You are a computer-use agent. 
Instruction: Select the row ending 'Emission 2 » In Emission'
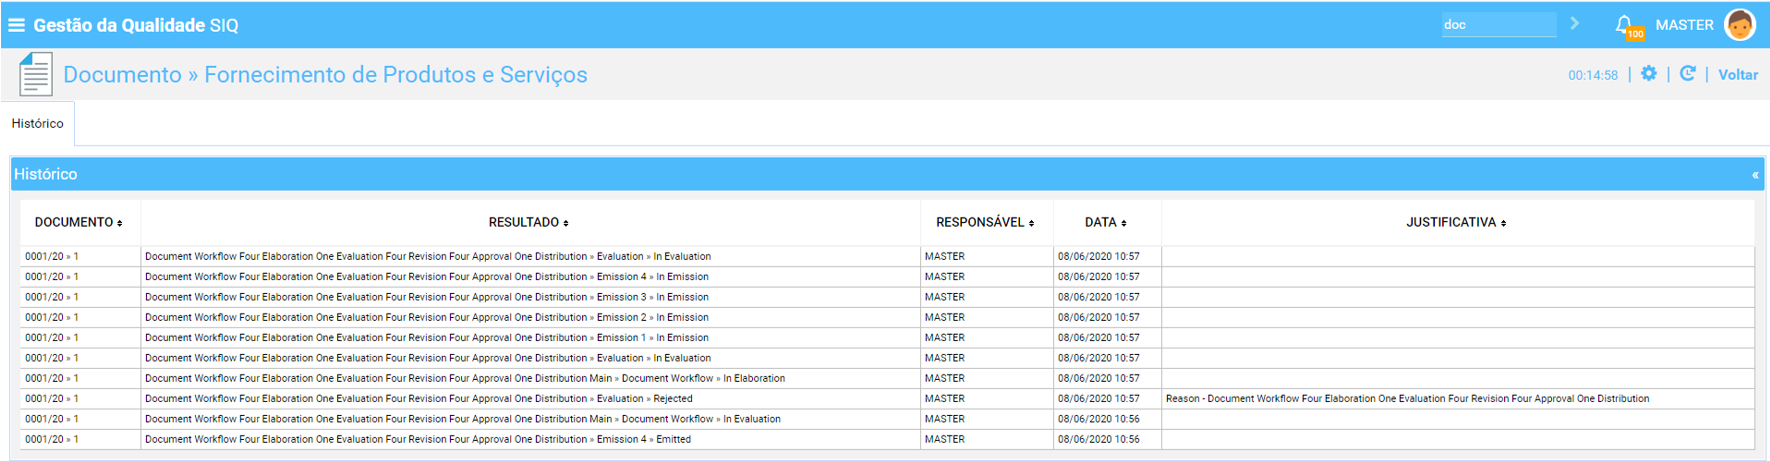point(888,318)
